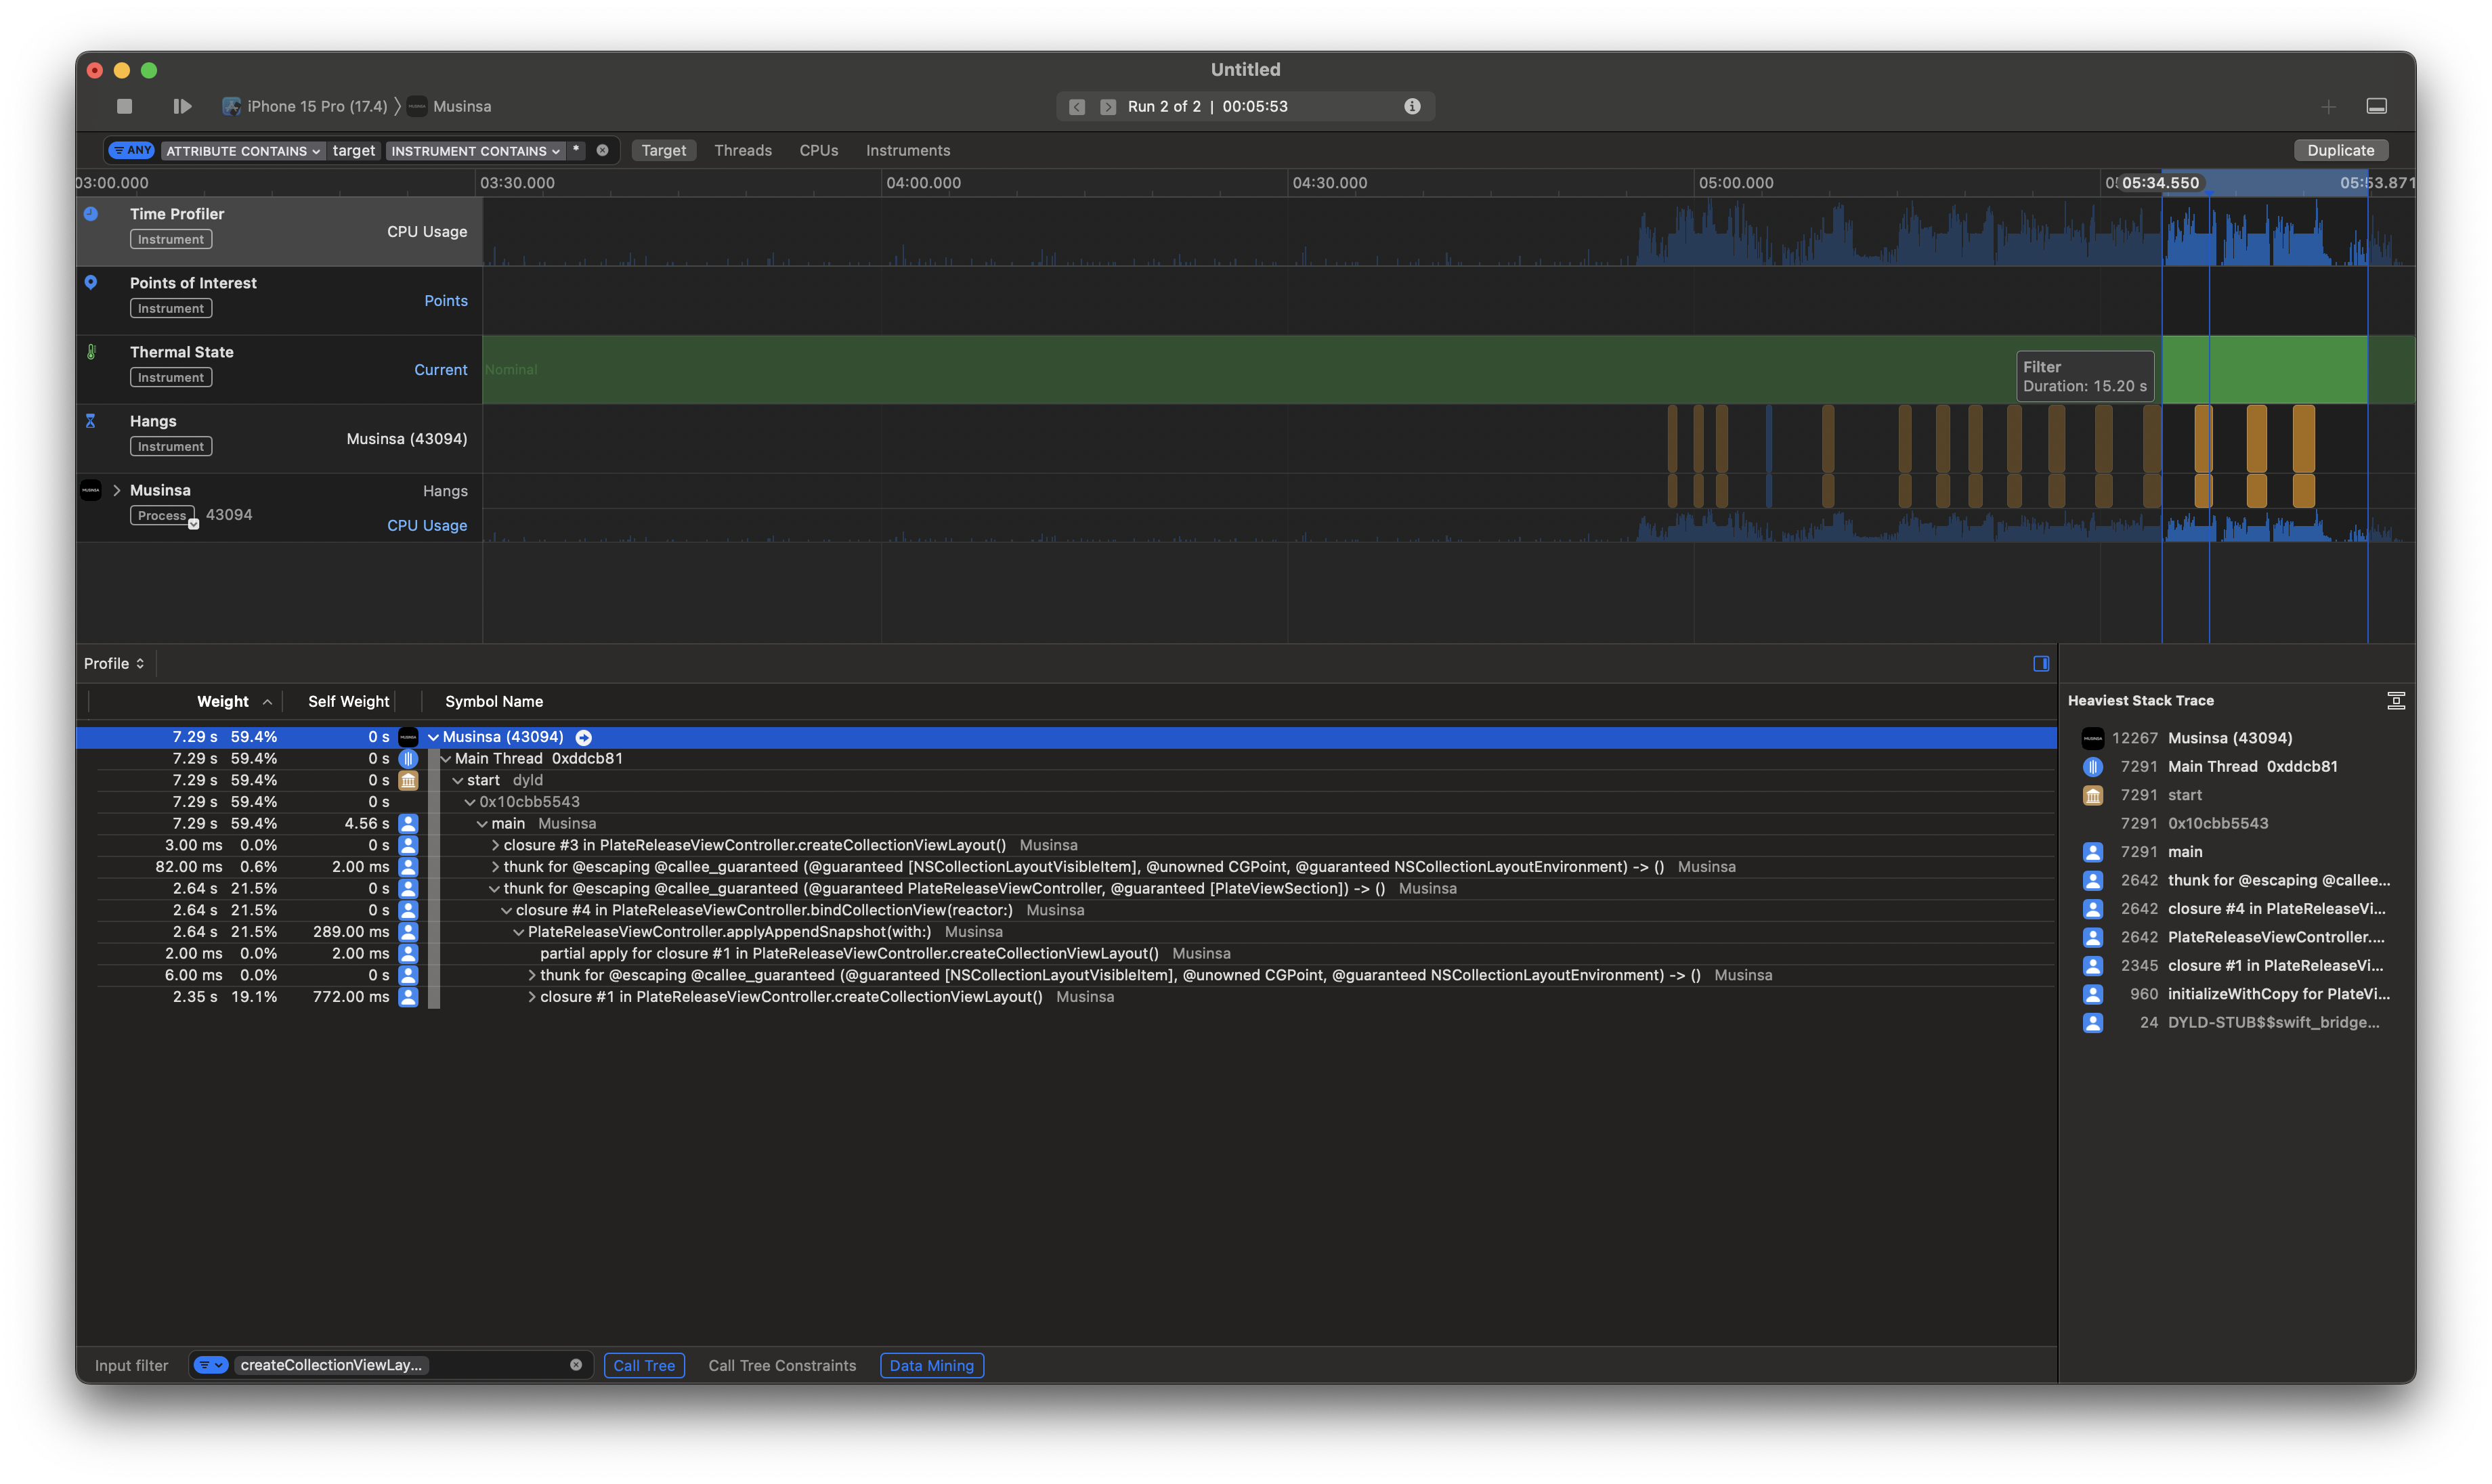This screenshot has width=2492, height=1484.
Task: Open Call Tree Constraints options
Action: (x=782, y=1366)
